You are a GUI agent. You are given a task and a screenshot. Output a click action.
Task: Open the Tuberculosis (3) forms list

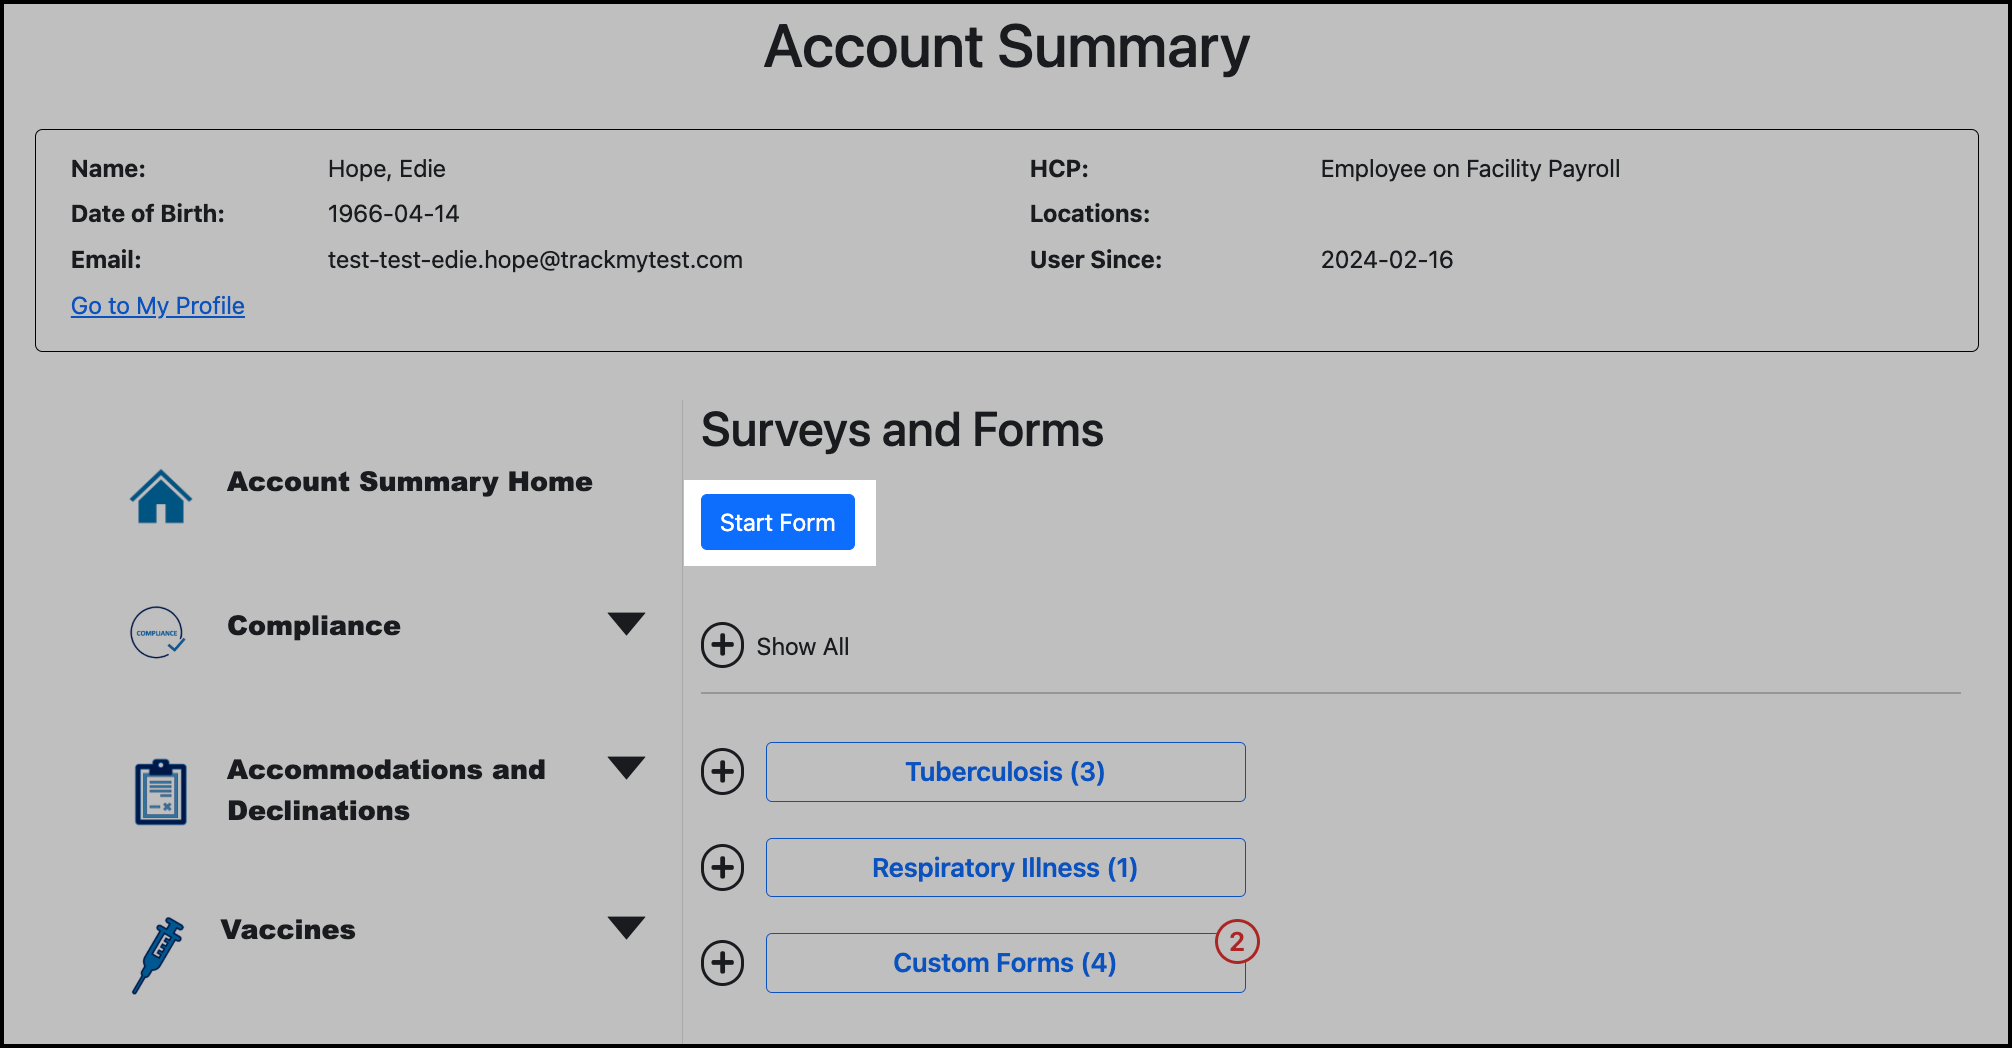coord(1004,771)
